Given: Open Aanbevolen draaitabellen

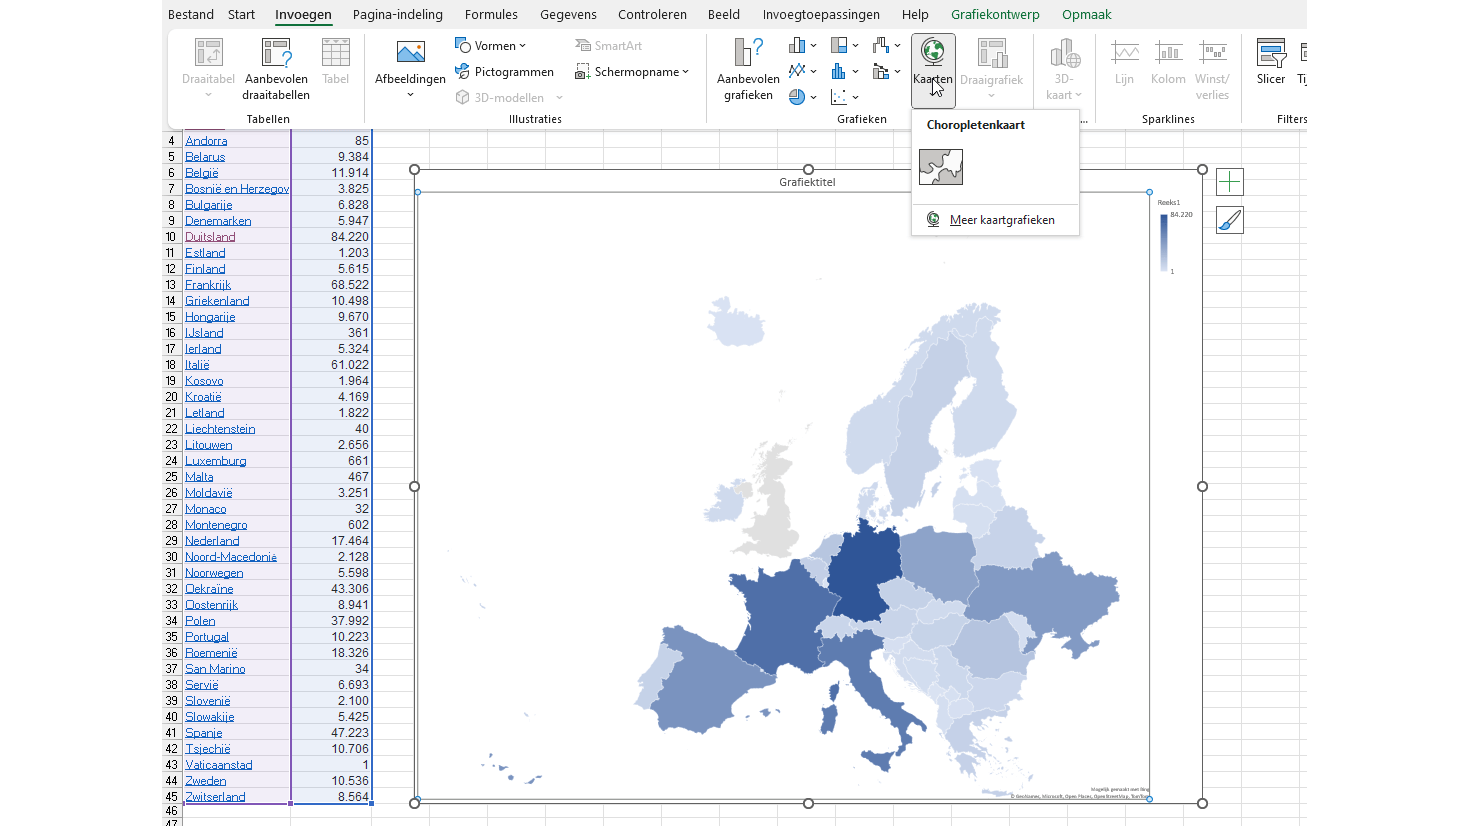Looking at the screenshot, I should [276, 70].
